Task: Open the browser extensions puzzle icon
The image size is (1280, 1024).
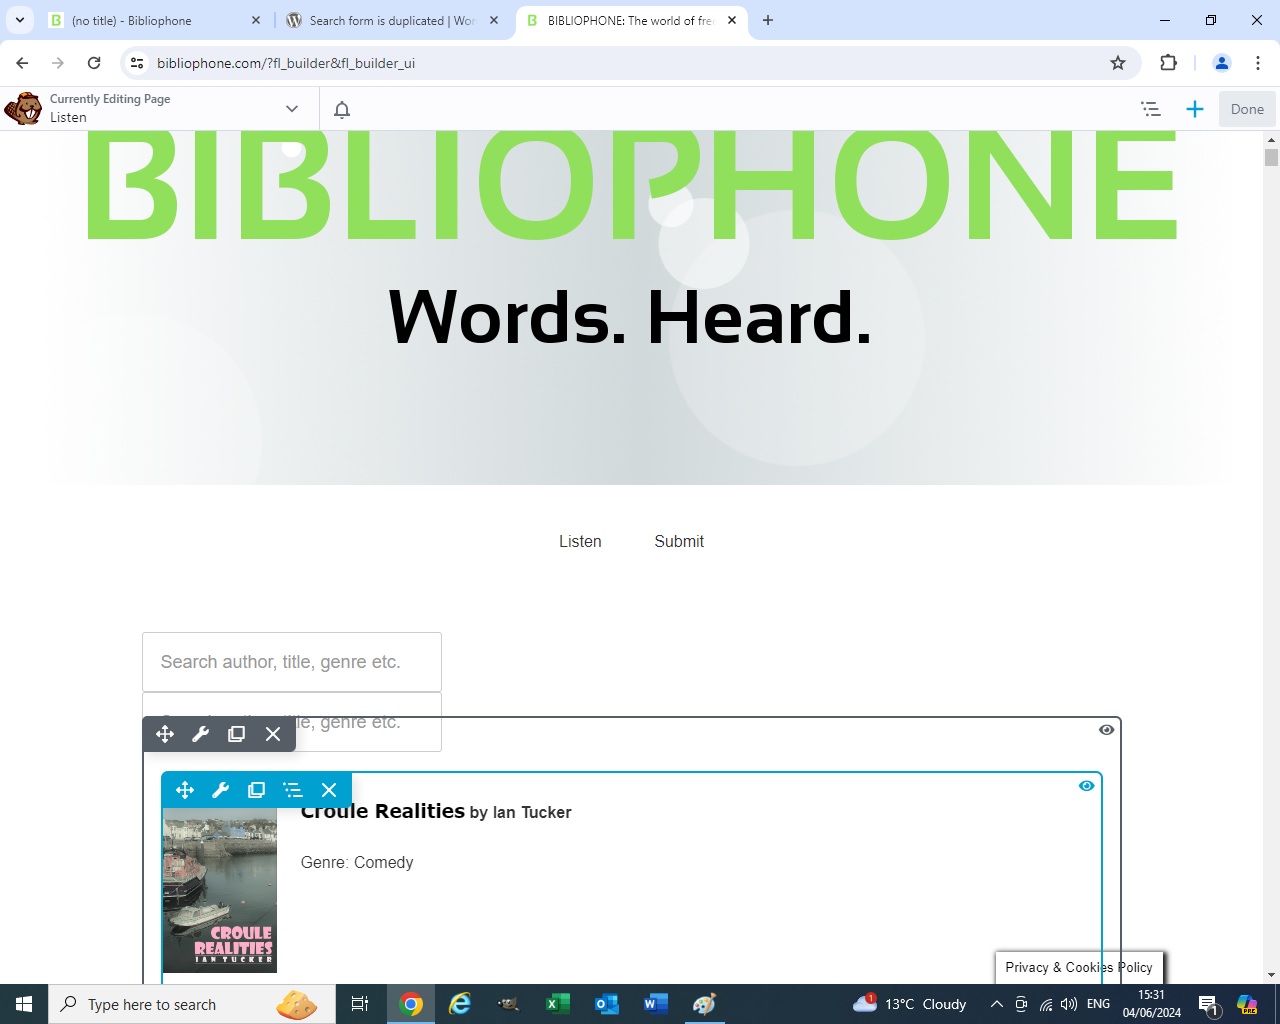Action: [1168, 63]
